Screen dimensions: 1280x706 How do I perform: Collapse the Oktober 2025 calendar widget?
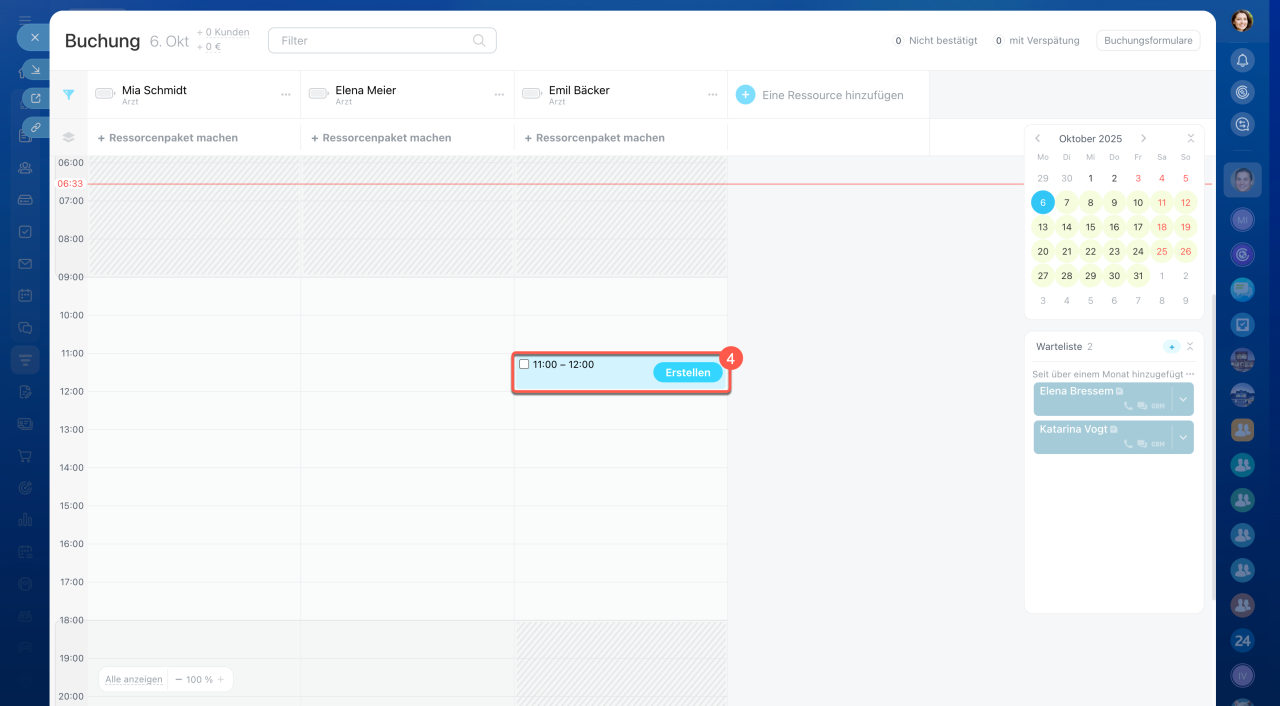tap(1191, 139)
